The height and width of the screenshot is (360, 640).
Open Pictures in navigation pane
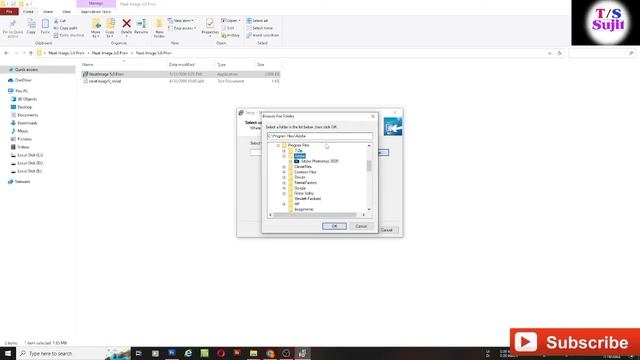24,139
